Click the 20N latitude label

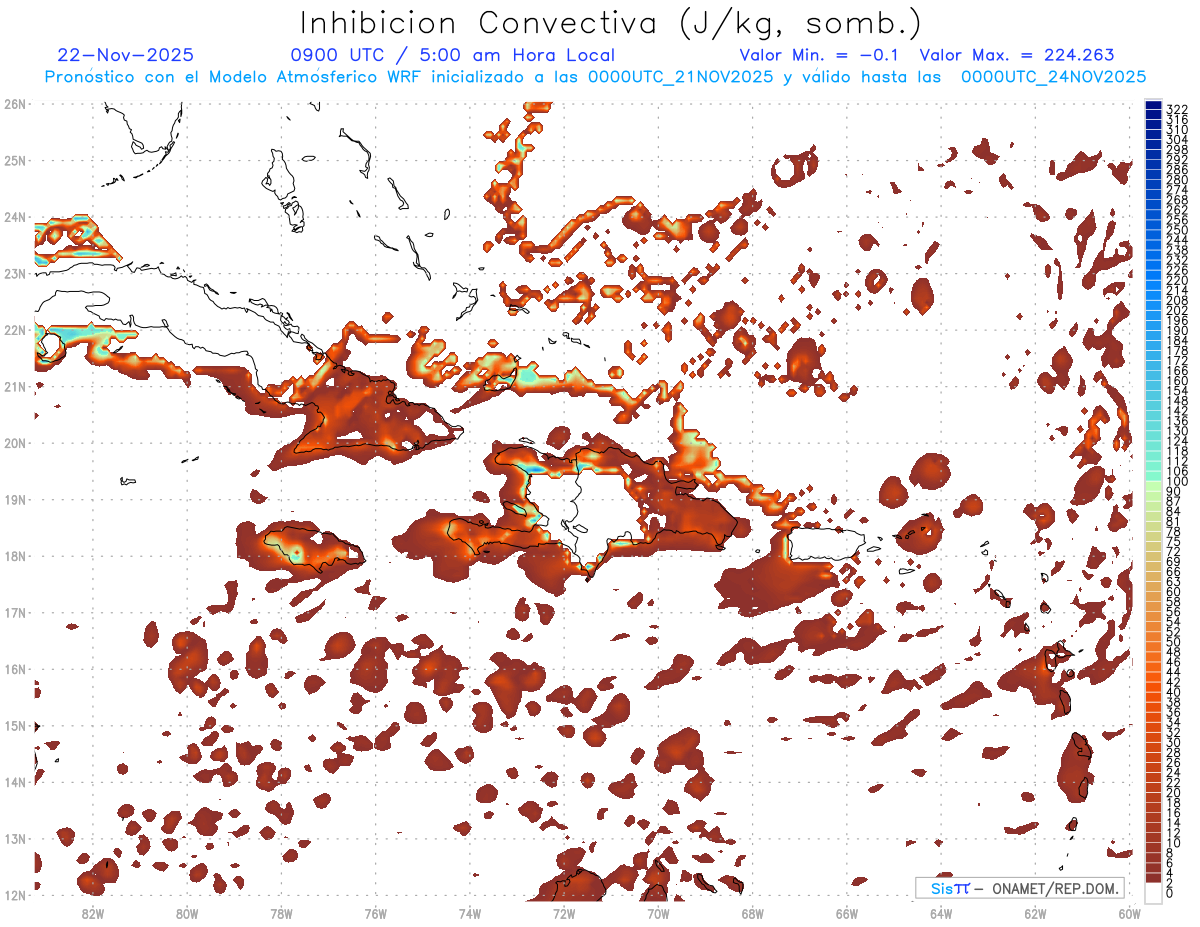coord(14,442)
